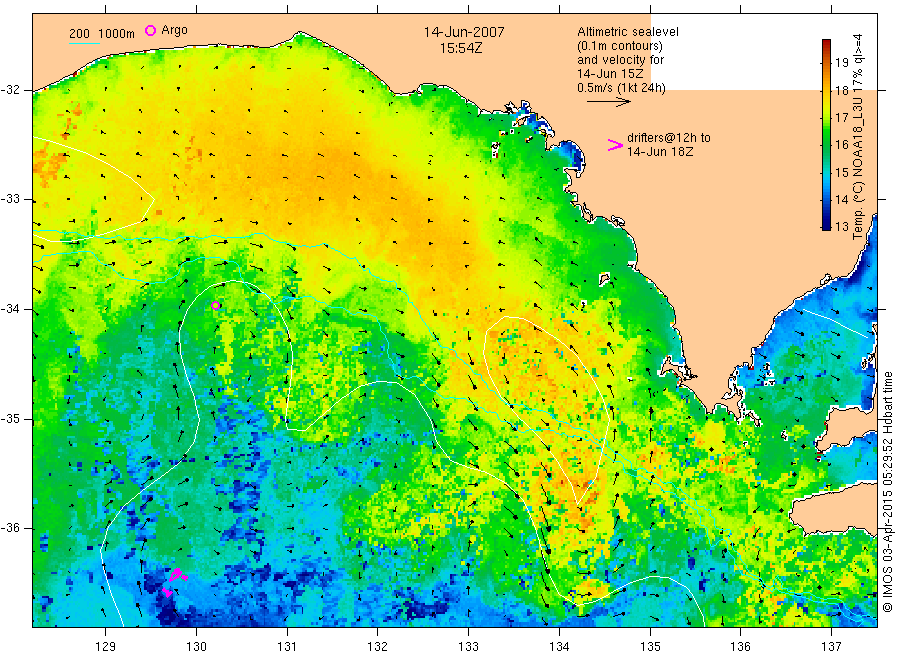
Task: Click the longitude label '130'
Action: 196,646
